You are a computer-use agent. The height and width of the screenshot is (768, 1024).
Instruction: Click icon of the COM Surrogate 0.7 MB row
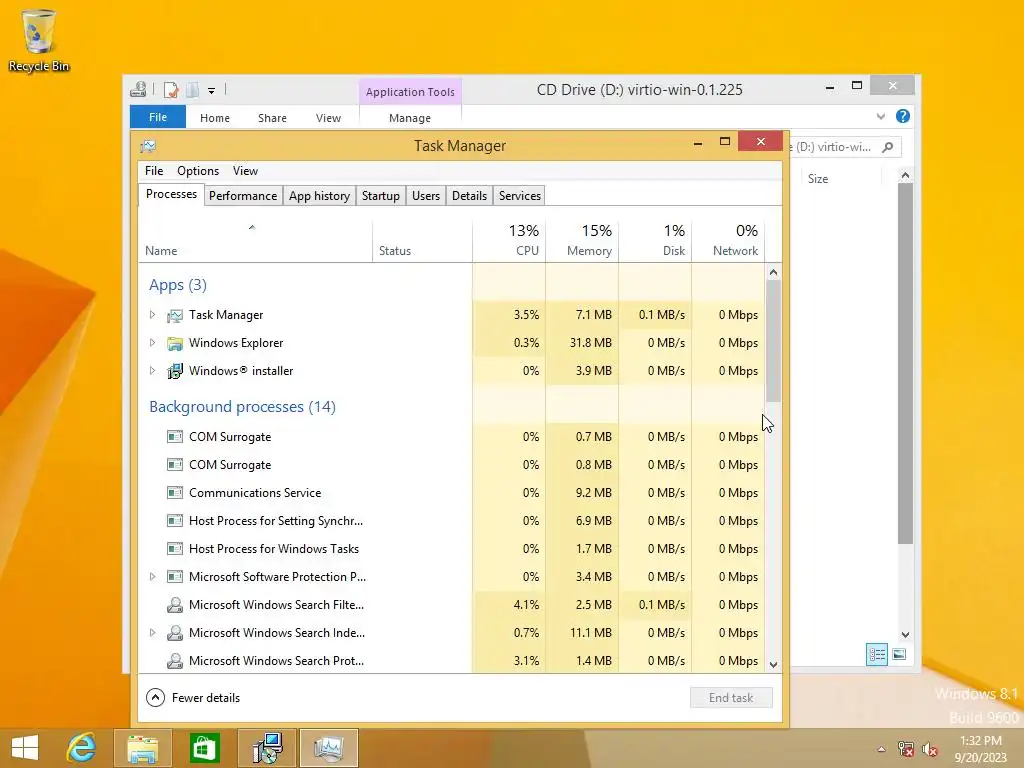pyautogui.click(x=174, y=437)
